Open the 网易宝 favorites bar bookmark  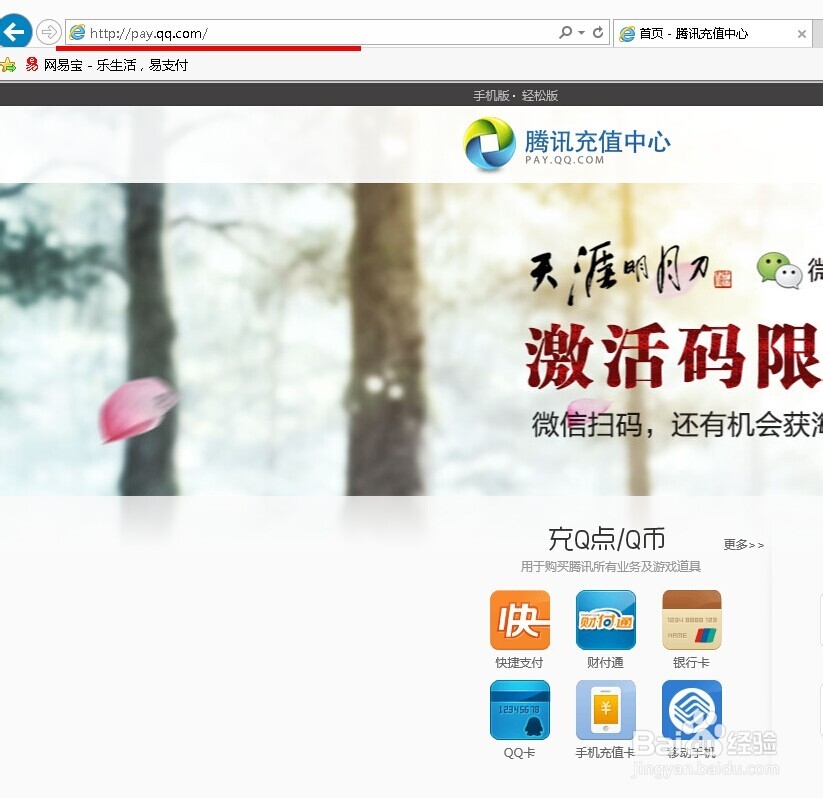(x=107, y=65)
